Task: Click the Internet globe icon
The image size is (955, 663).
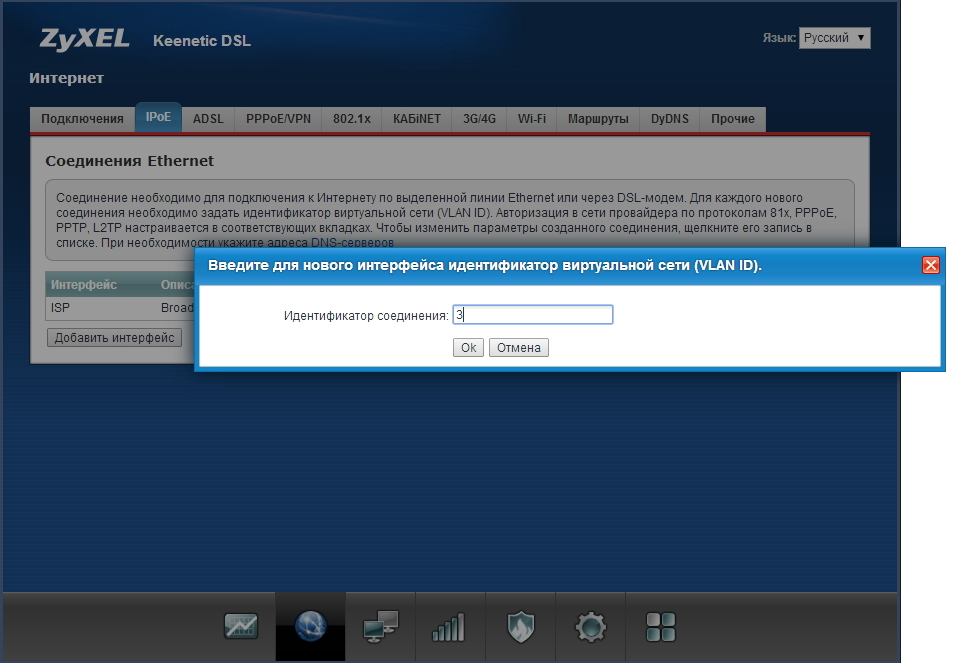Action: (x=311, y=627)
